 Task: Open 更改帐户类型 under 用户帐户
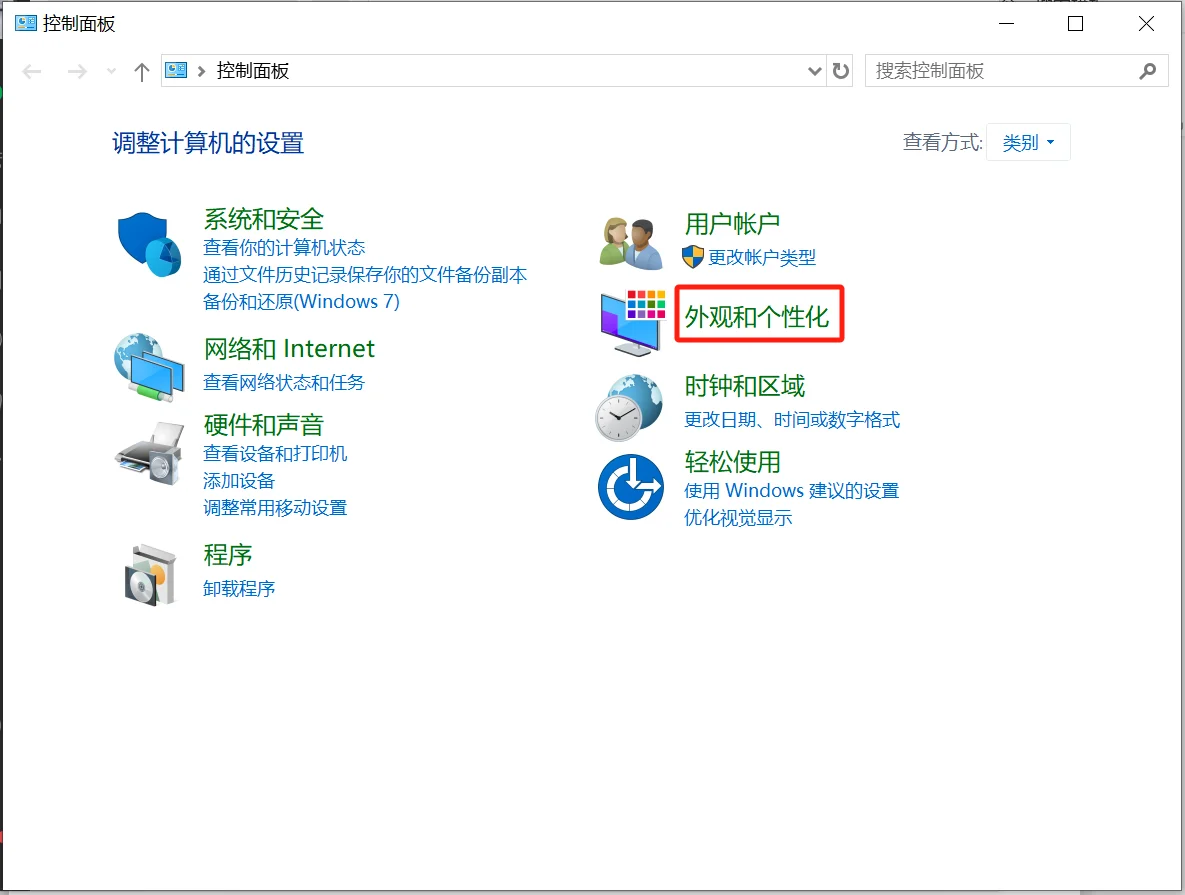click(x=763, y=257)
